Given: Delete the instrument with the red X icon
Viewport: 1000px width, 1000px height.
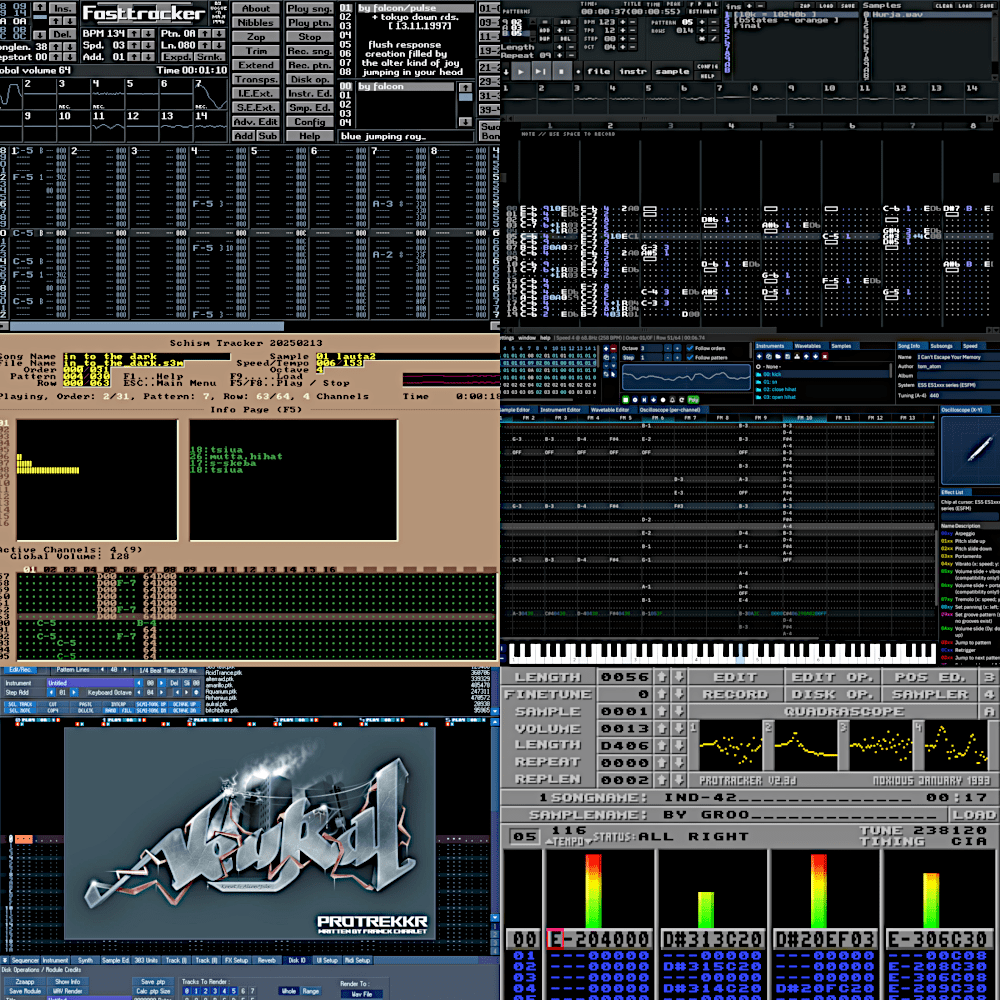Looking at the screenshot, I should [825, 357].
